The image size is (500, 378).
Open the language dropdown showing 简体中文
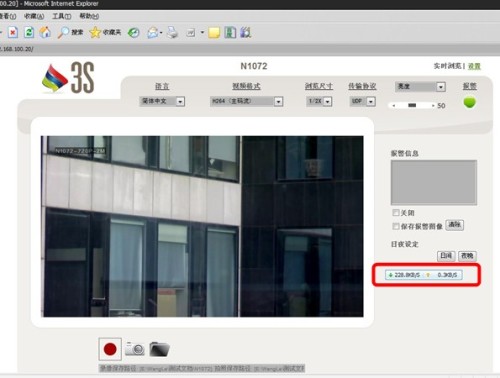pos(162,101)
